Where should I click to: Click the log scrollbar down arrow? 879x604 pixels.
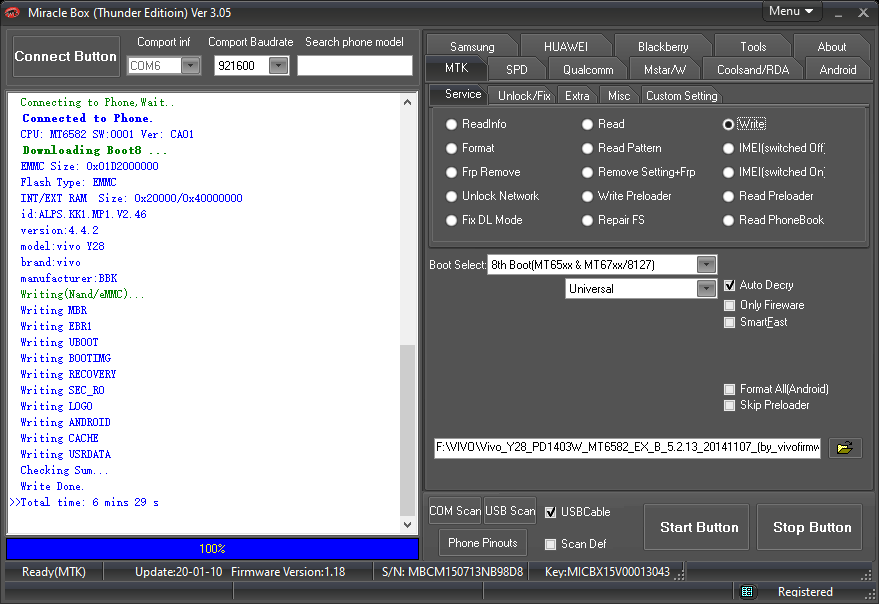point(408,525)
